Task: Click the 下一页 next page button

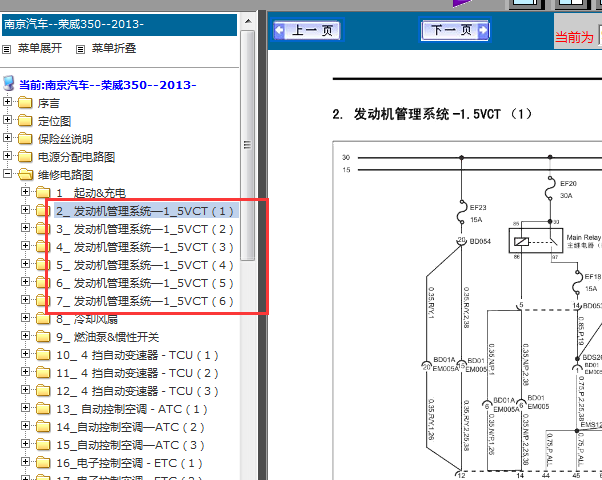Action: (x=455, y=30)
